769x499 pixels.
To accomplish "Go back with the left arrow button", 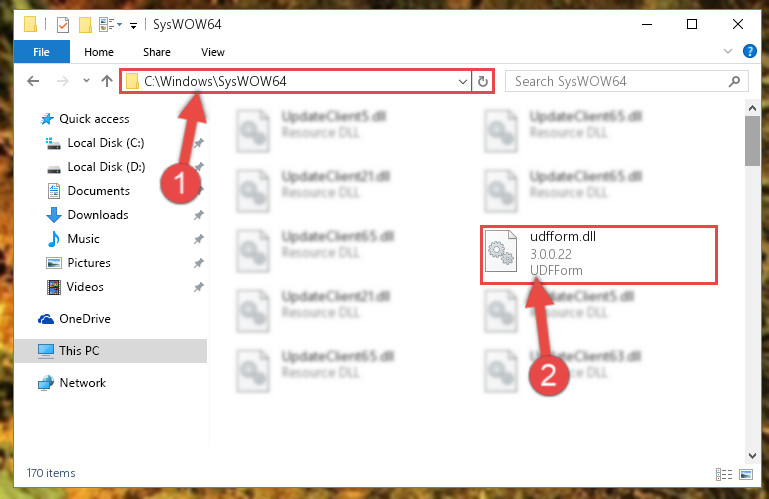I will coord(33,81).
